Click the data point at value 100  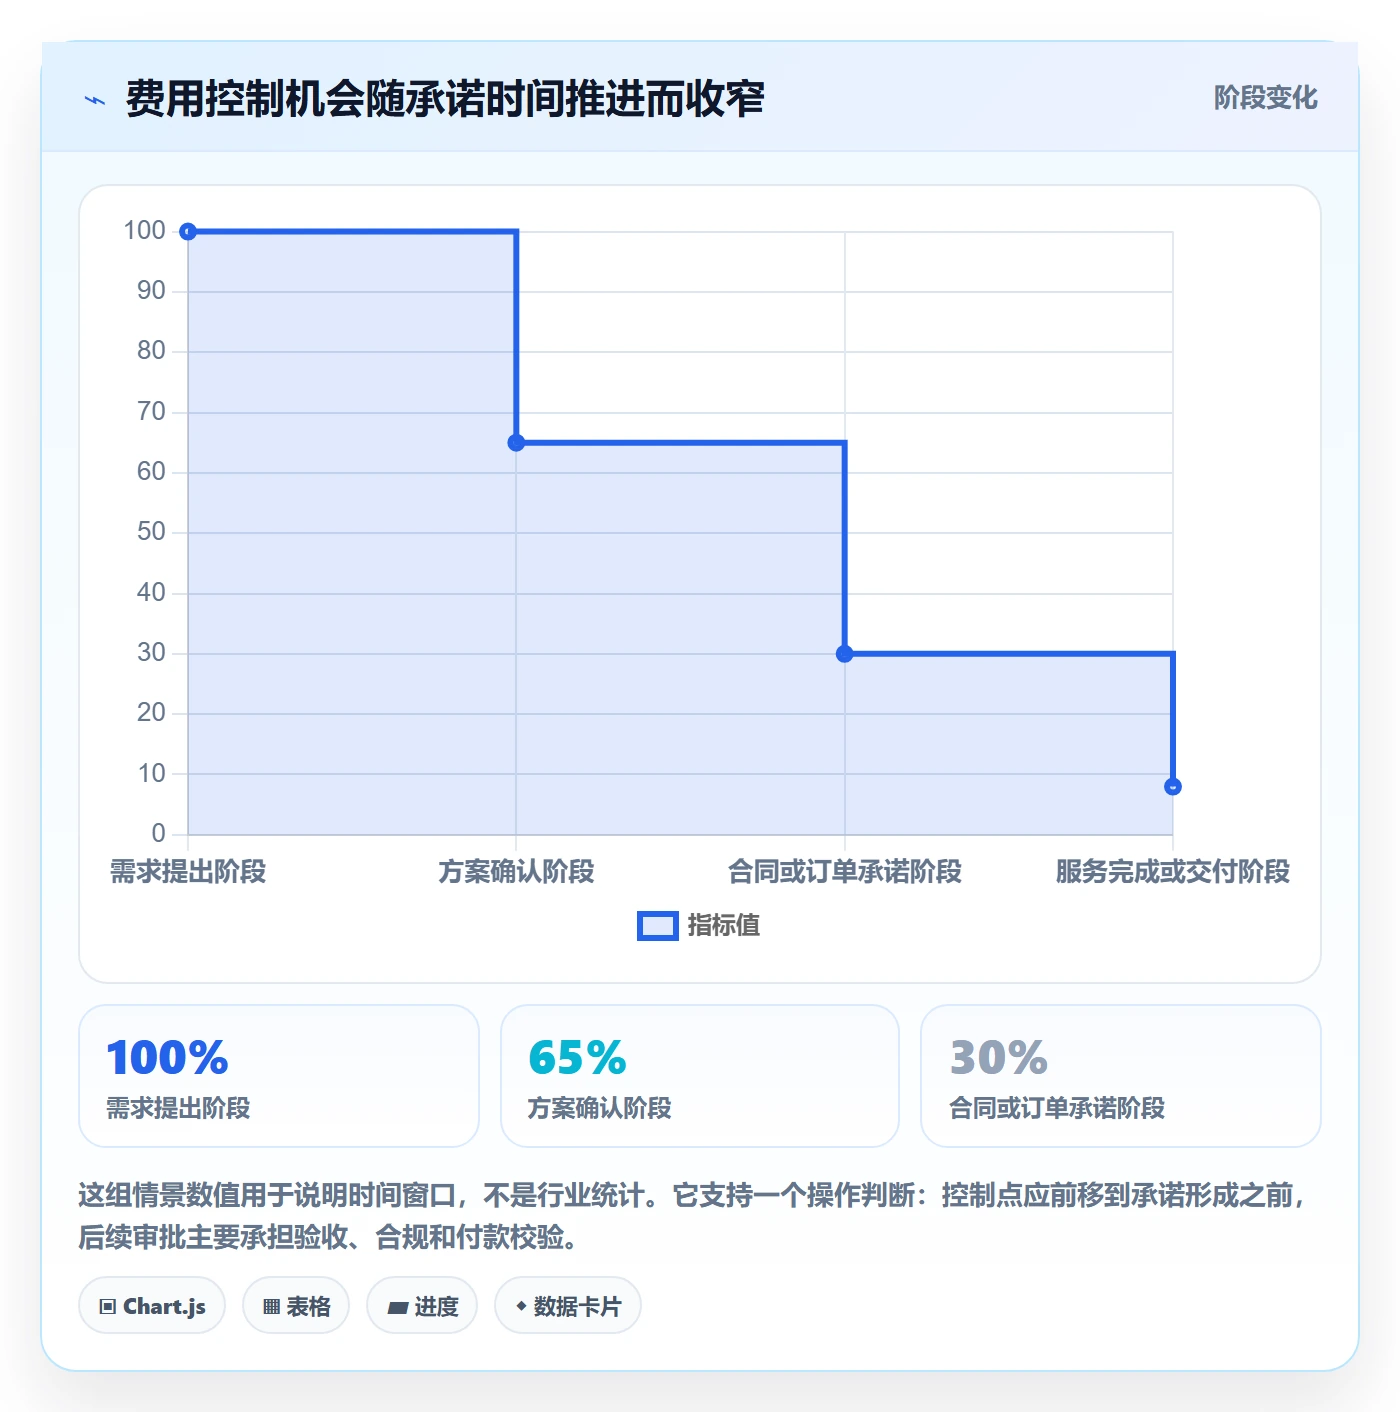click(x=188, y=232)
